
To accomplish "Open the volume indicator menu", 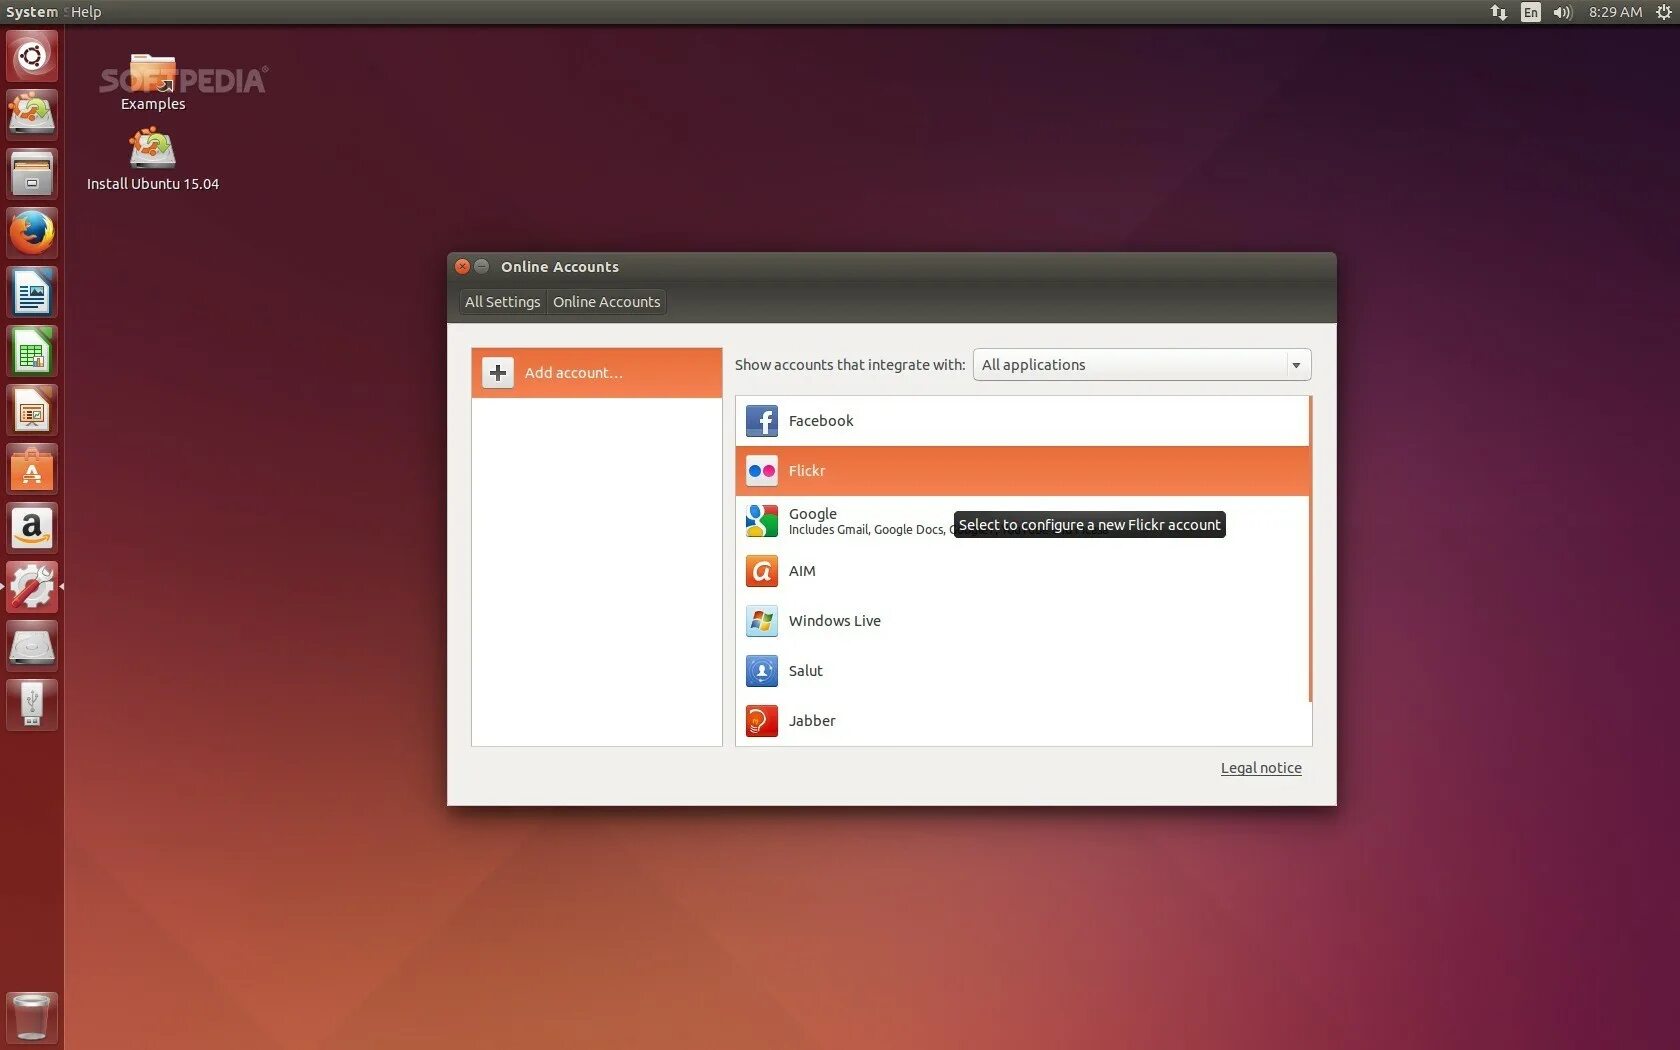I will (x=1561, y=12).
